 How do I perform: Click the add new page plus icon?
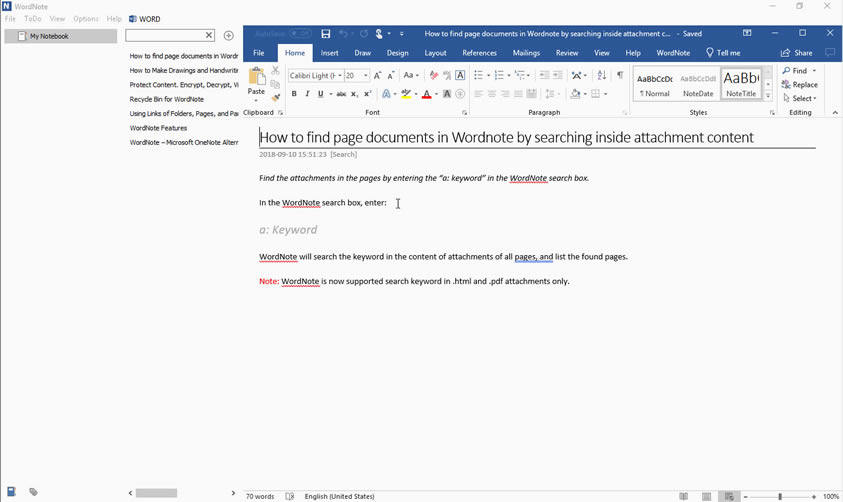[x=229, y=36]
